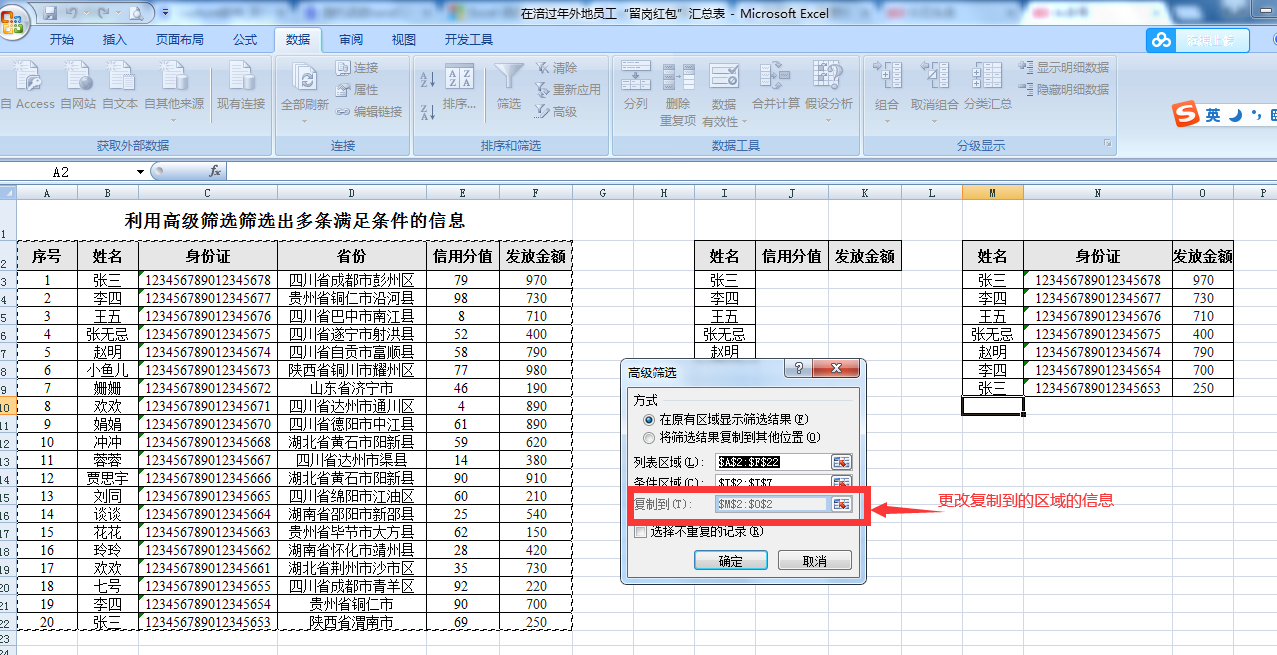Check 选择不重复的记录 checkbox
The image size is (1277, 655).
point(641,532)
